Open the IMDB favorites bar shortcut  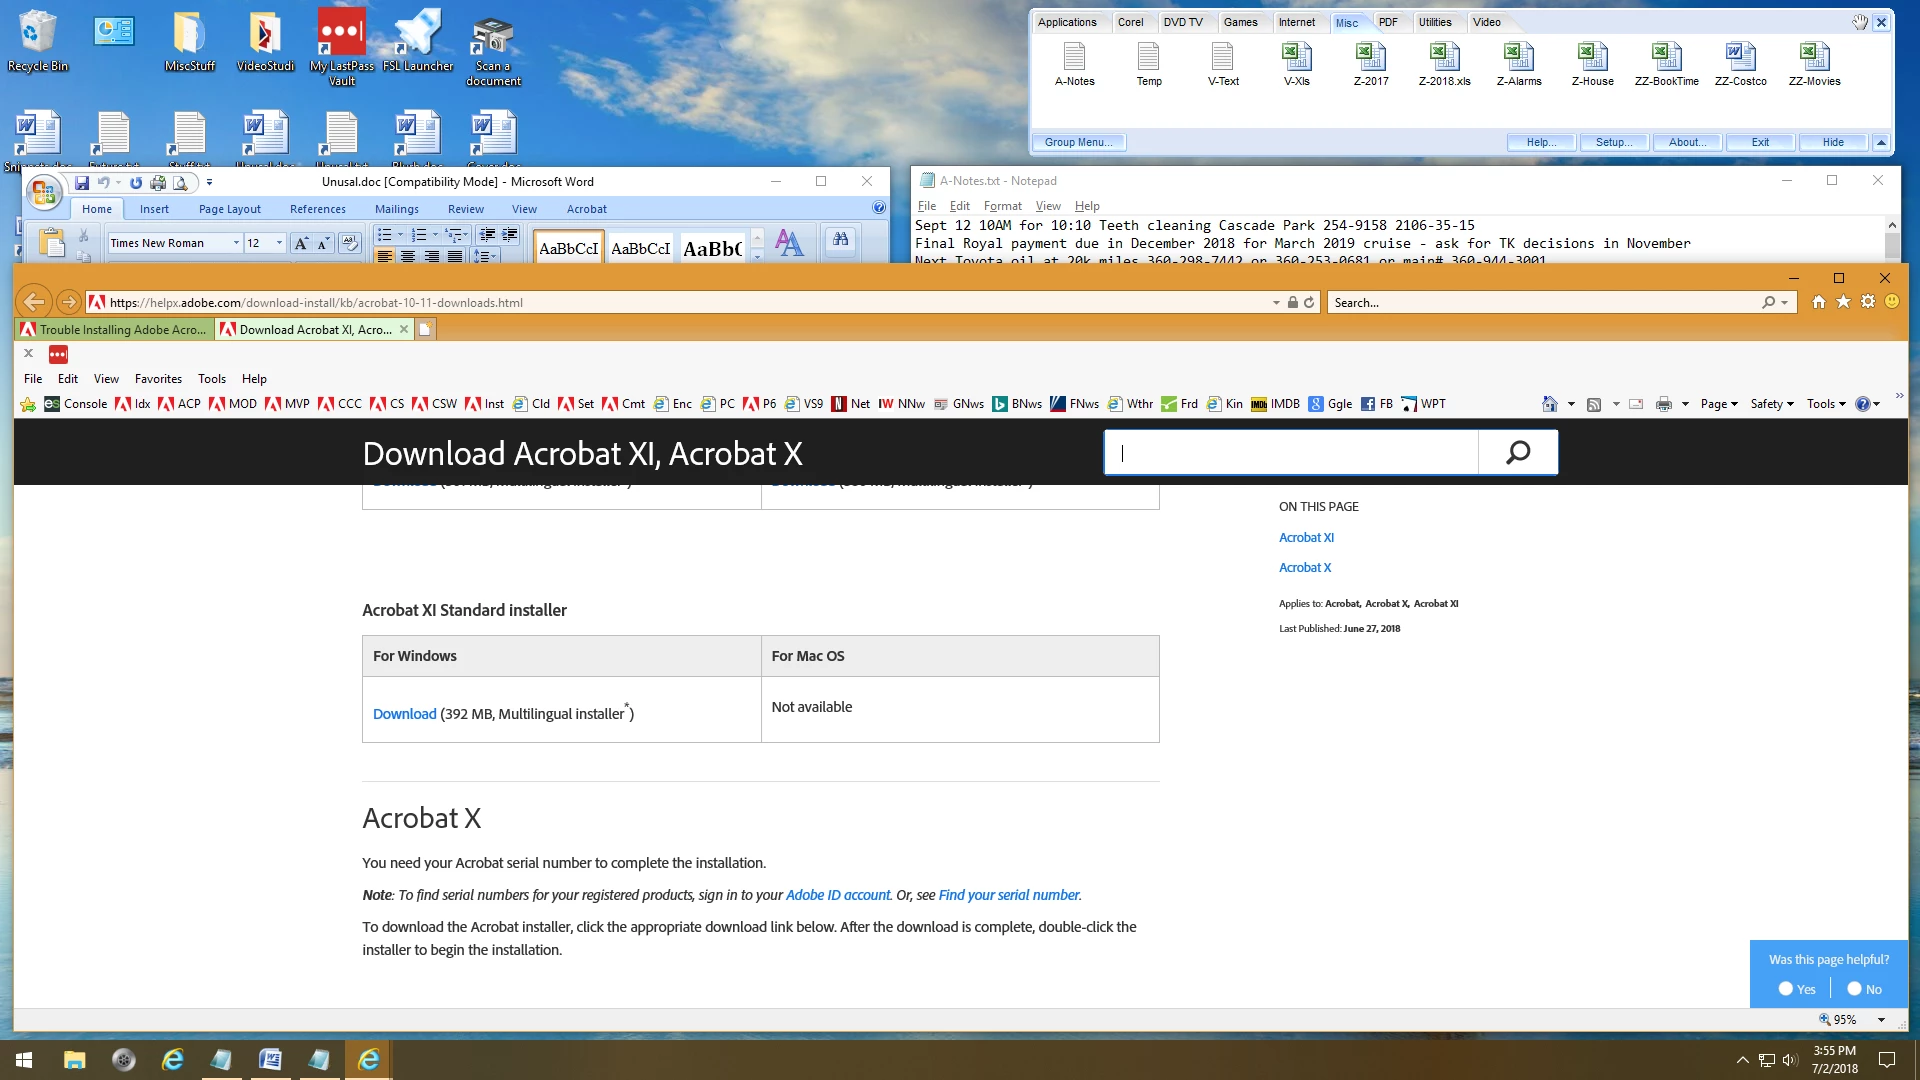point(1275,404)
